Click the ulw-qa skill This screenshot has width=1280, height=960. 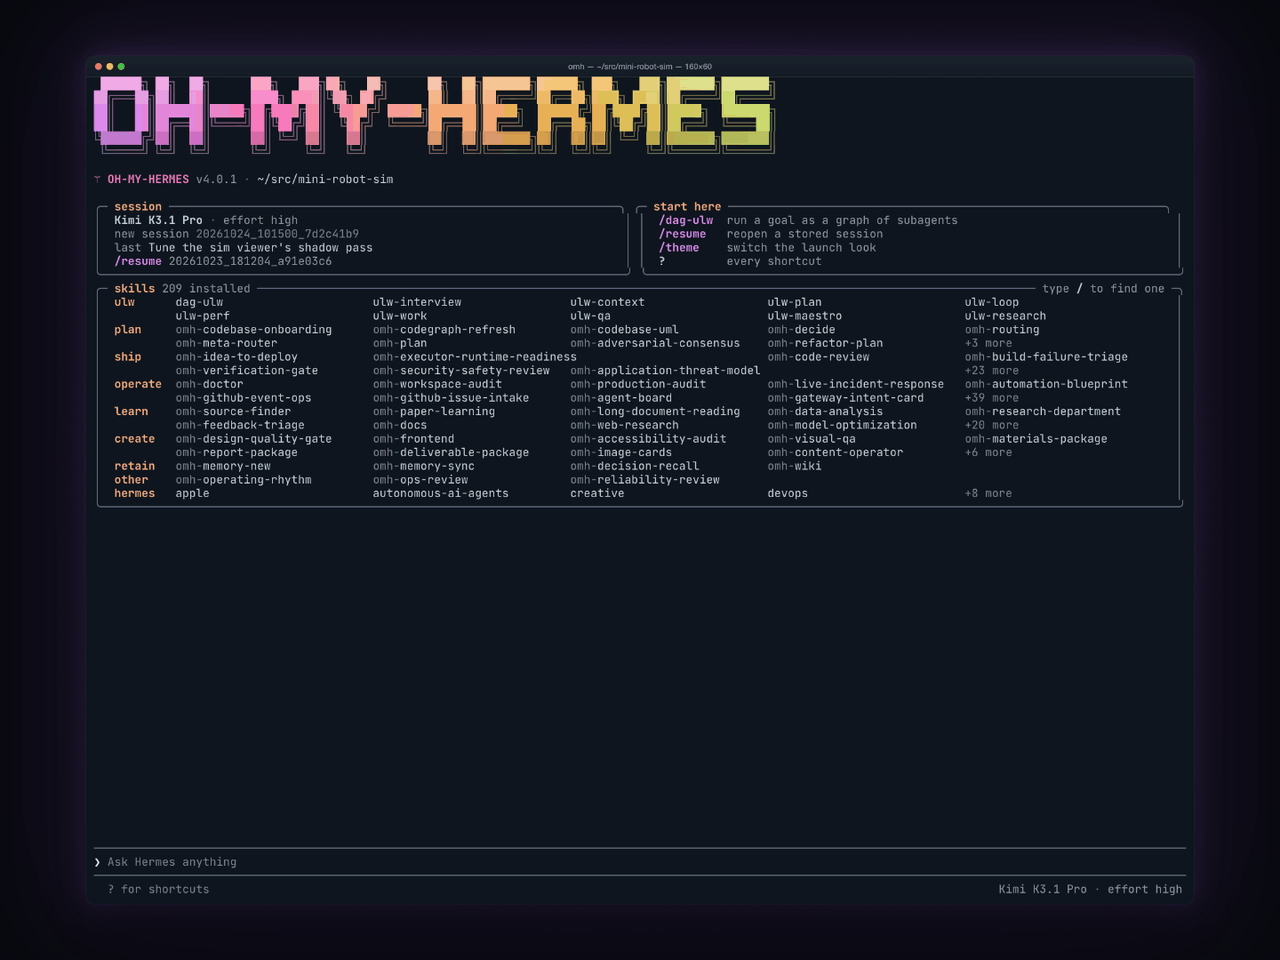point(590,316)
